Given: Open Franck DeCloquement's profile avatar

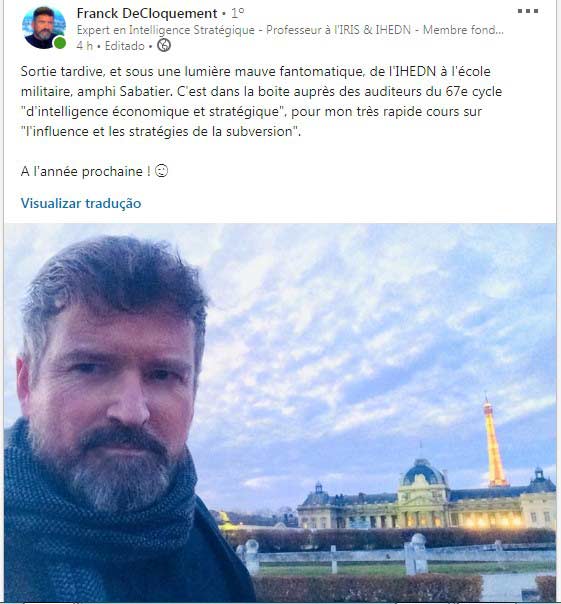Looking at the screenshot, I should point(44,27).
